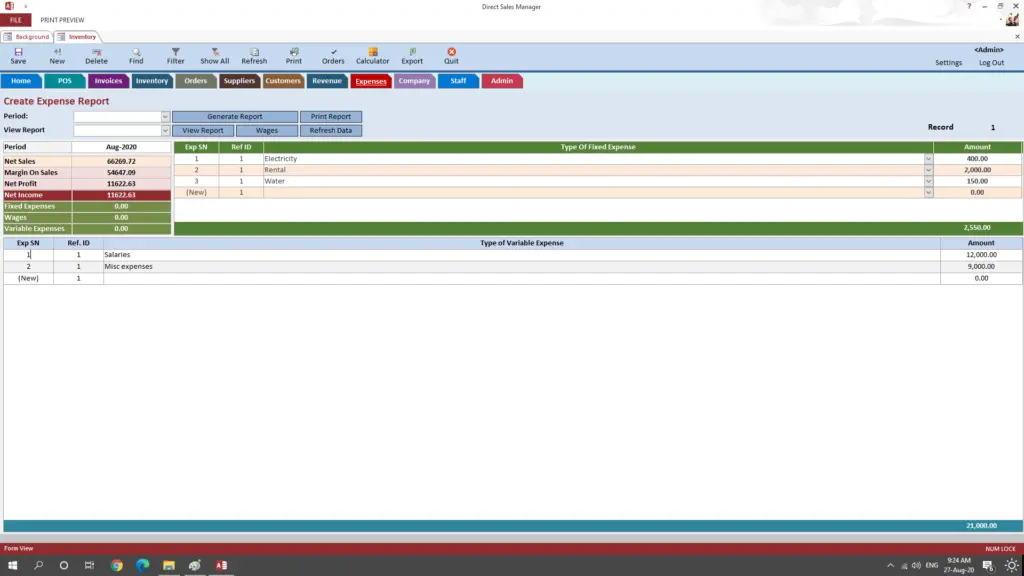This screenshot has height=576, width=1024.
Task: Apply a Filter using the toolbar icon
Action: pyautogui.click(x=175, y=54)
